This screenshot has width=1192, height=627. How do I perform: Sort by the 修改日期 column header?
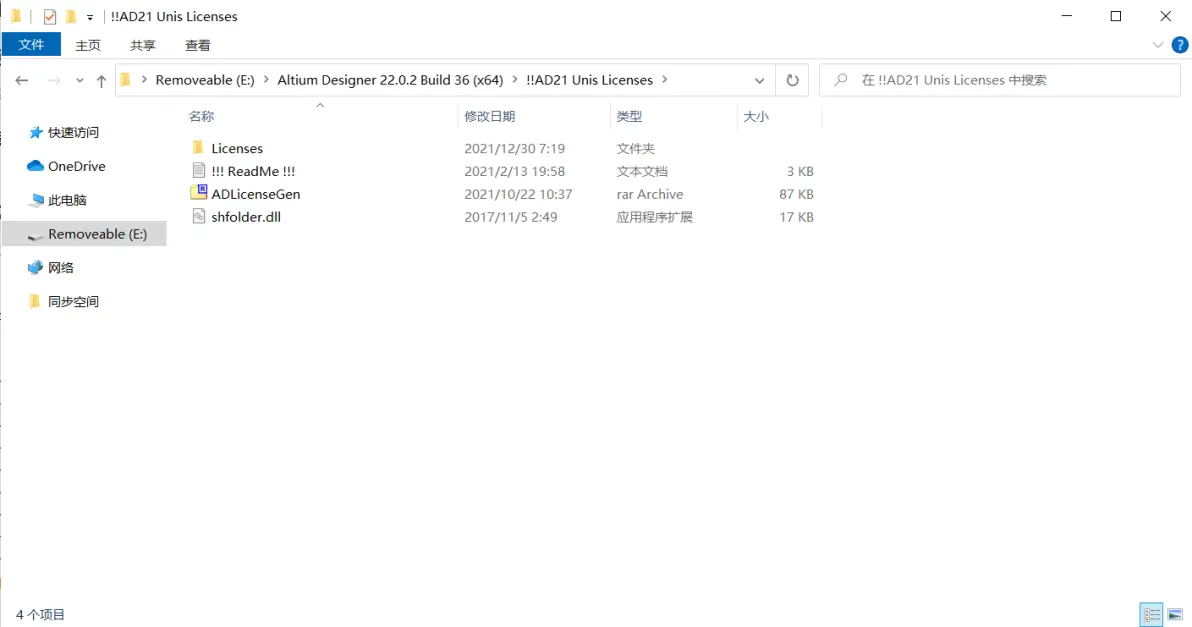(490, 116)
